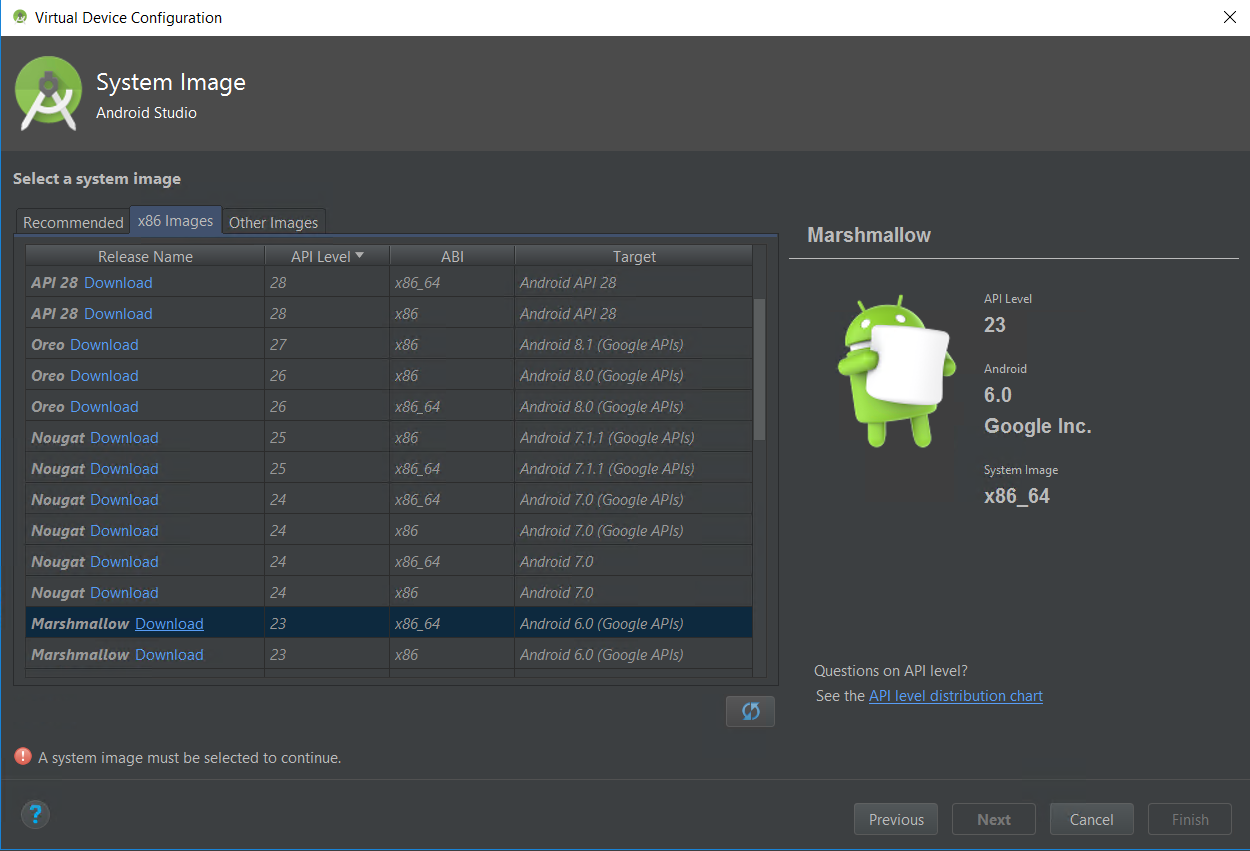Download Nougat 7.0 Google APIs x86_64 image
The image size is (1250, 851).
click(x=124, y=500)
